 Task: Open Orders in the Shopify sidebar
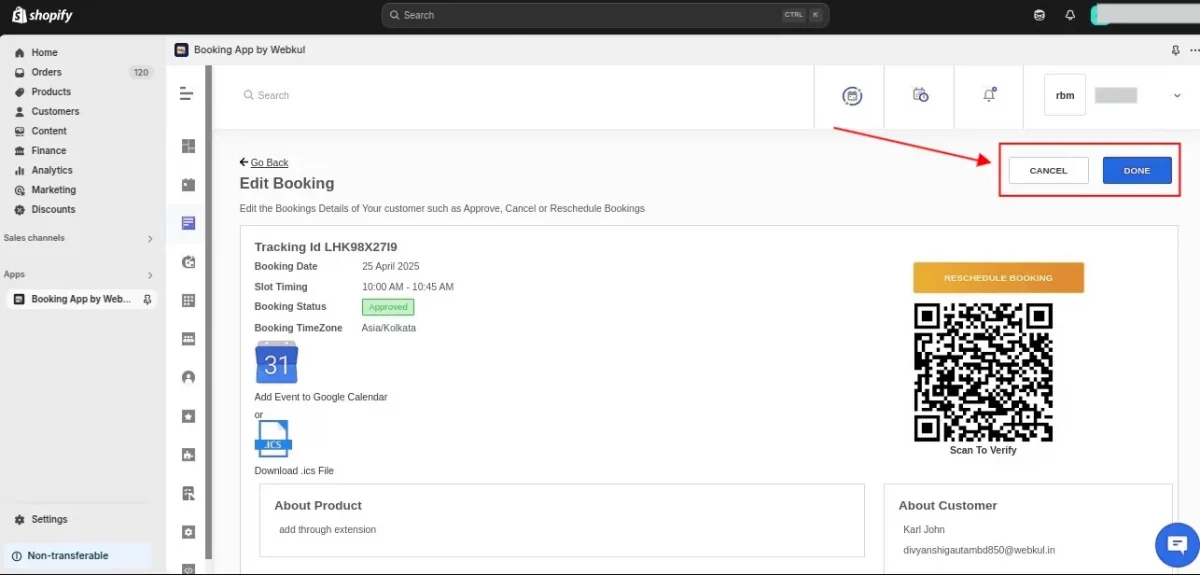click(x=46, y=72)
